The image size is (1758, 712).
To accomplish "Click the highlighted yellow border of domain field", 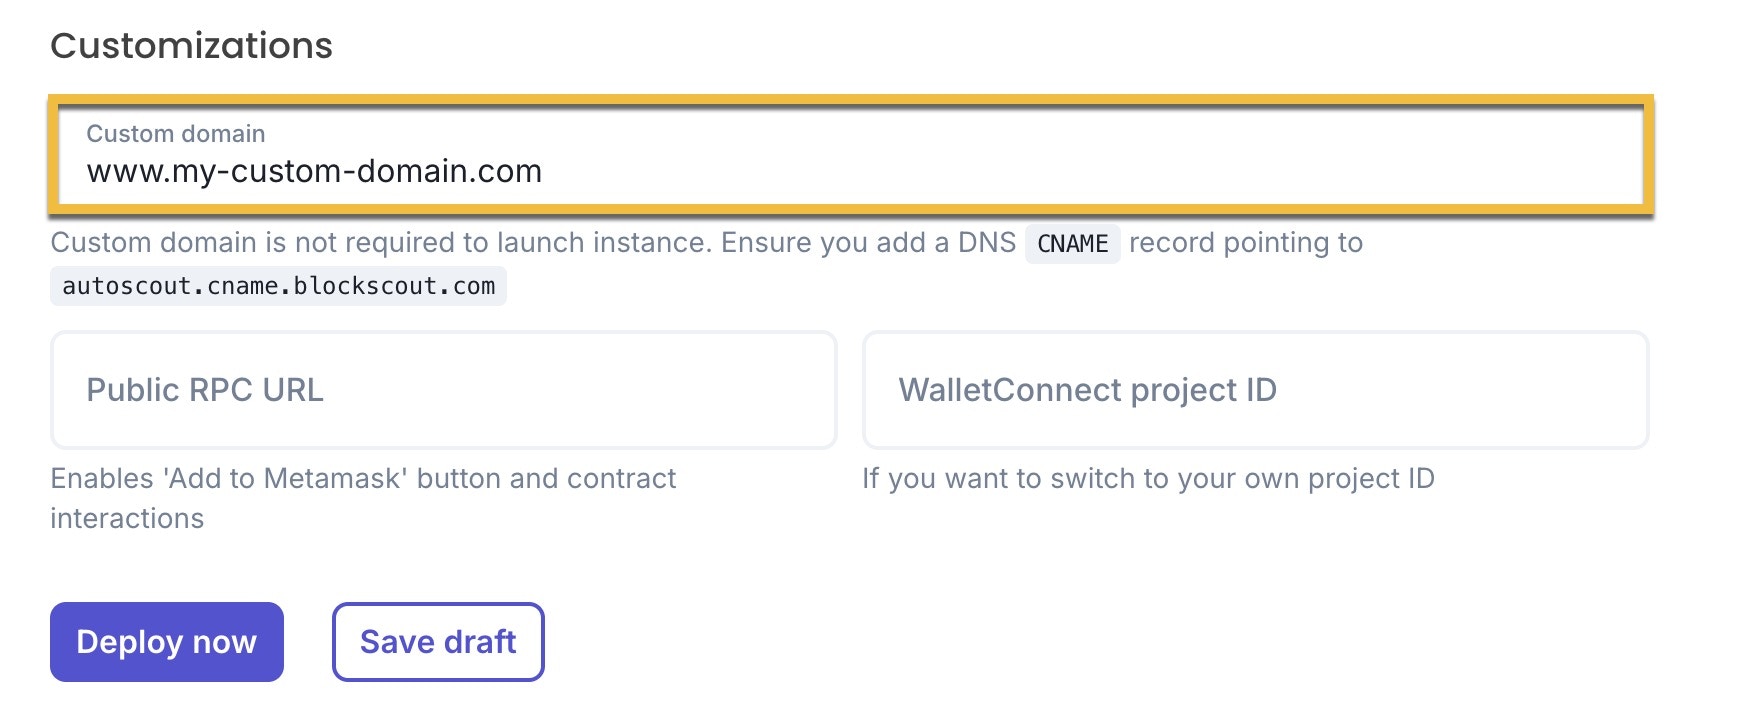I will click(x=850, y=100).
